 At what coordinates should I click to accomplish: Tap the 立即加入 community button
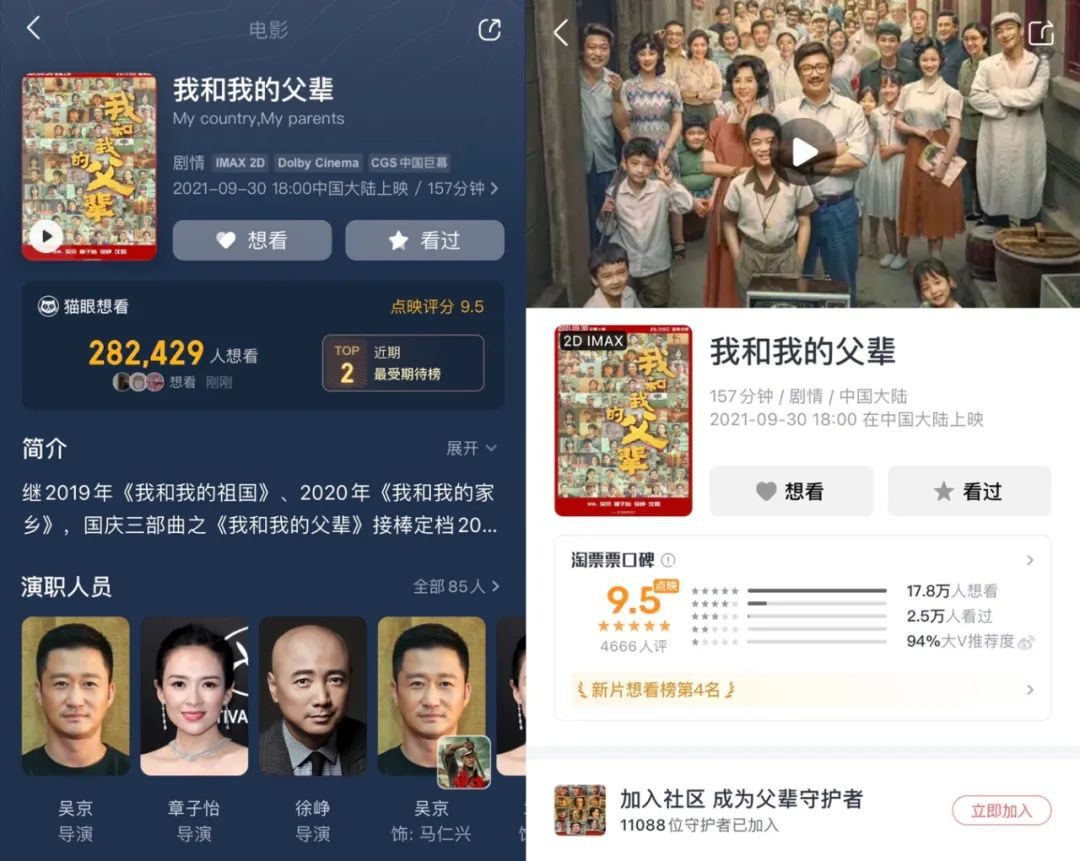pyautogui.click(x=1001, y=811)
